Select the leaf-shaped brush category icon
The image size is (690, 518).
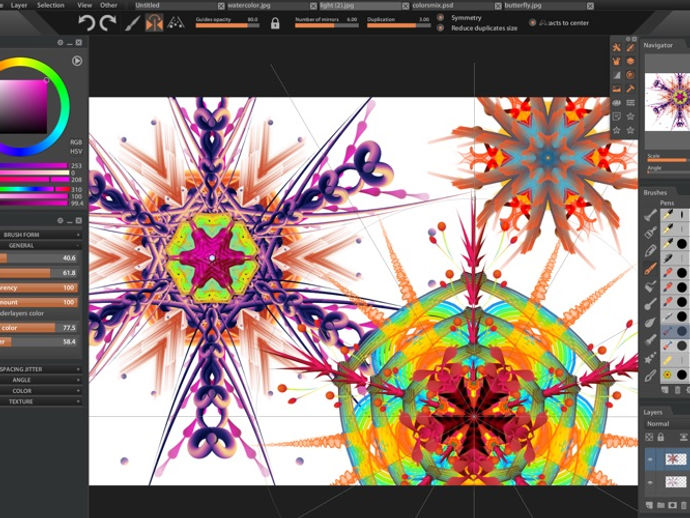tap(650, 322)
